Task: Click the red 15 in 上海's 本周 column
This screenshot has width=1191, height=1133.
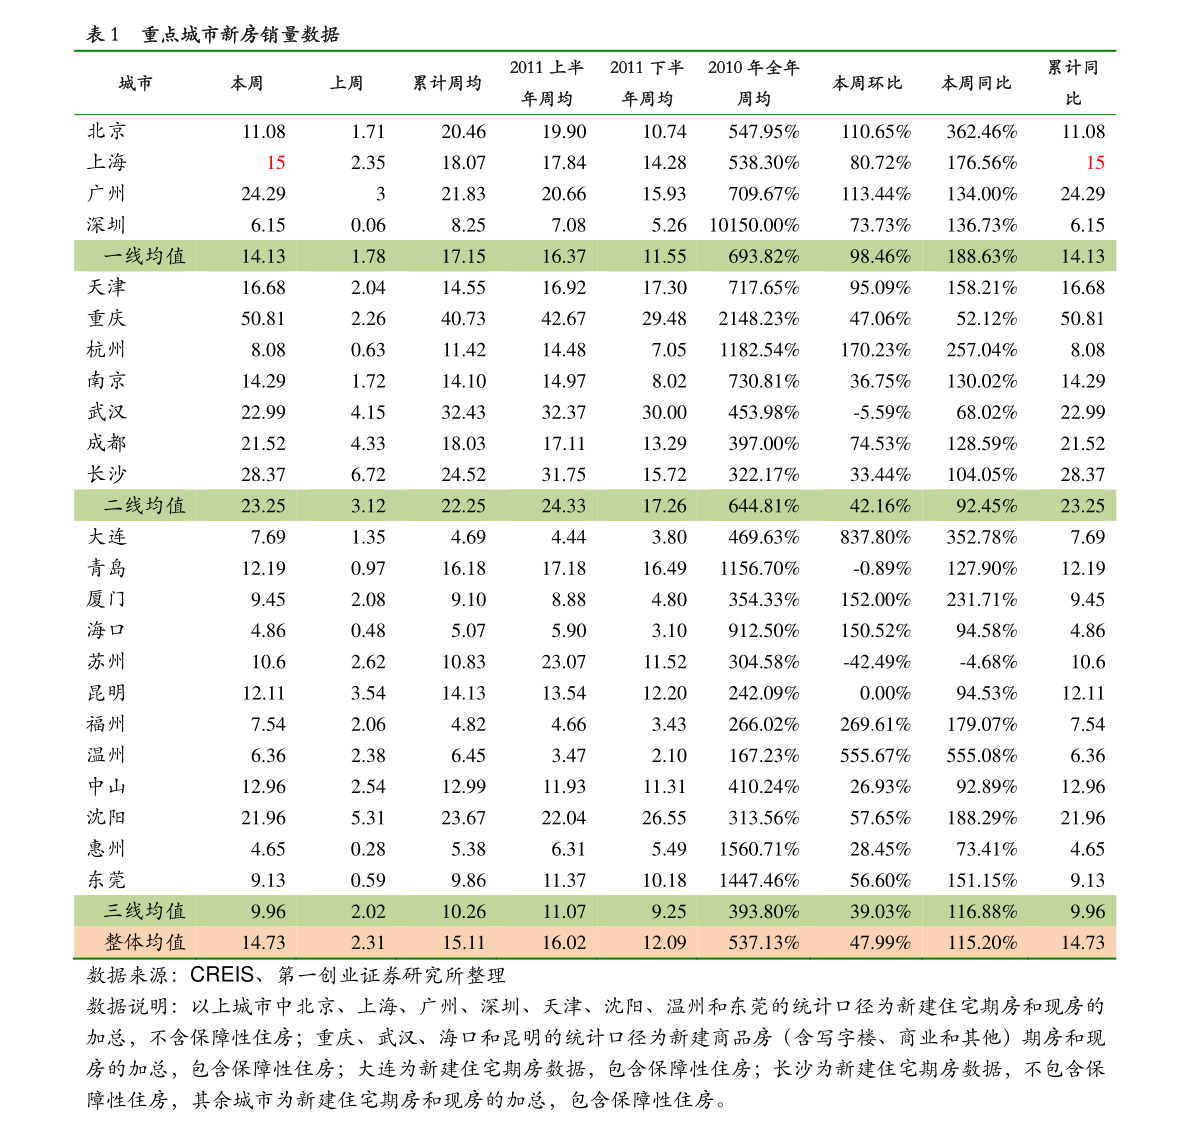Action: point(276,163)
